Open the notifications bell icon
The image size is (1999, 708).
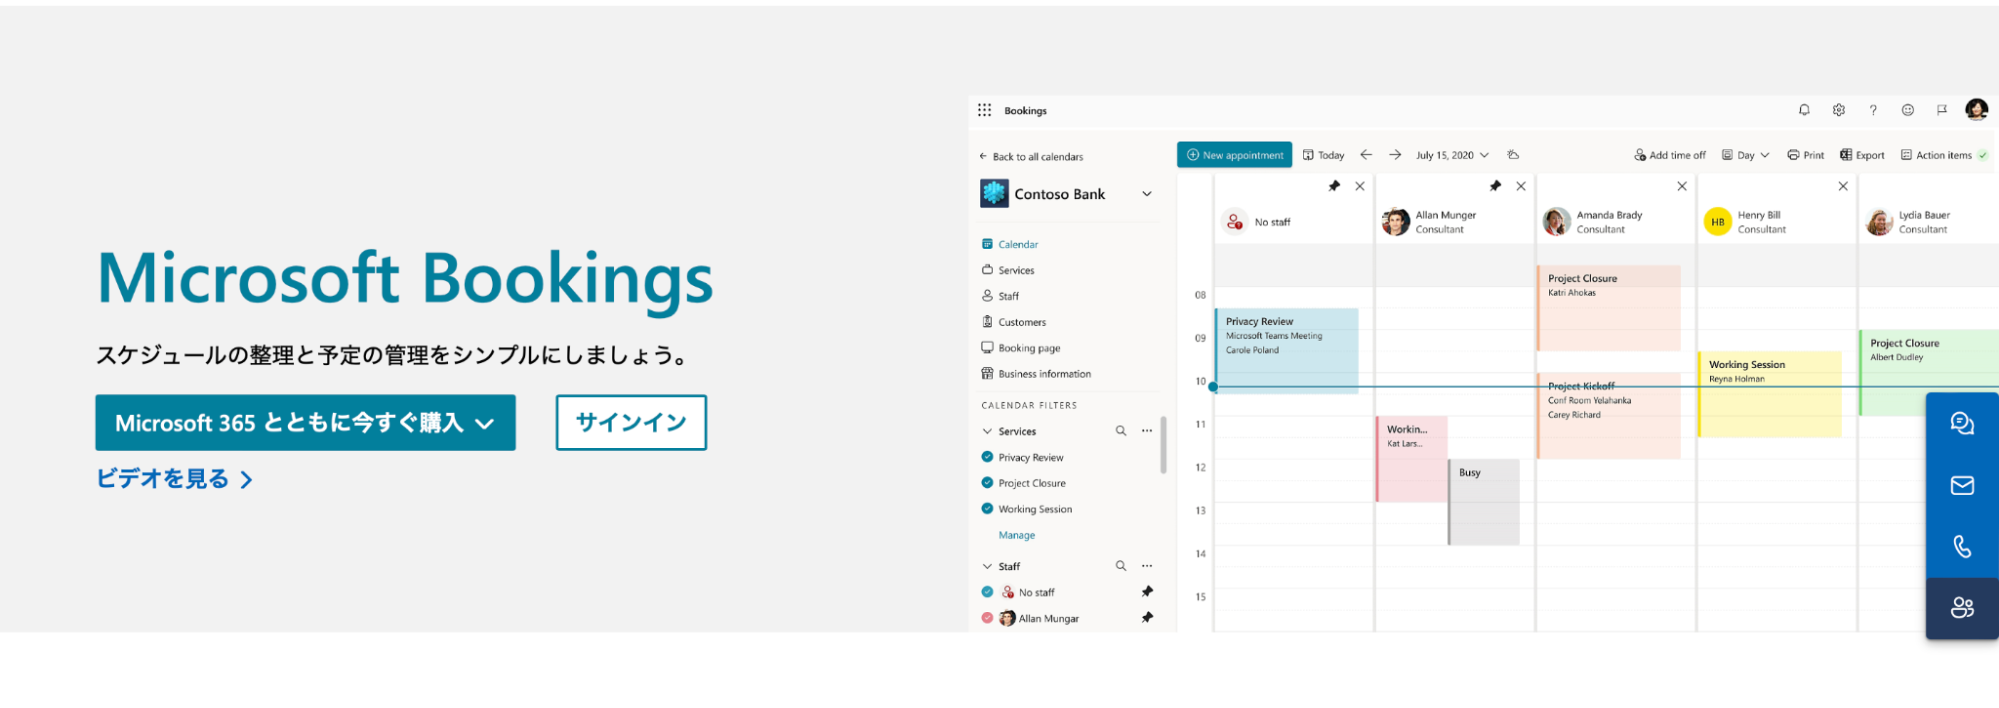click(x=1804, y=110)
